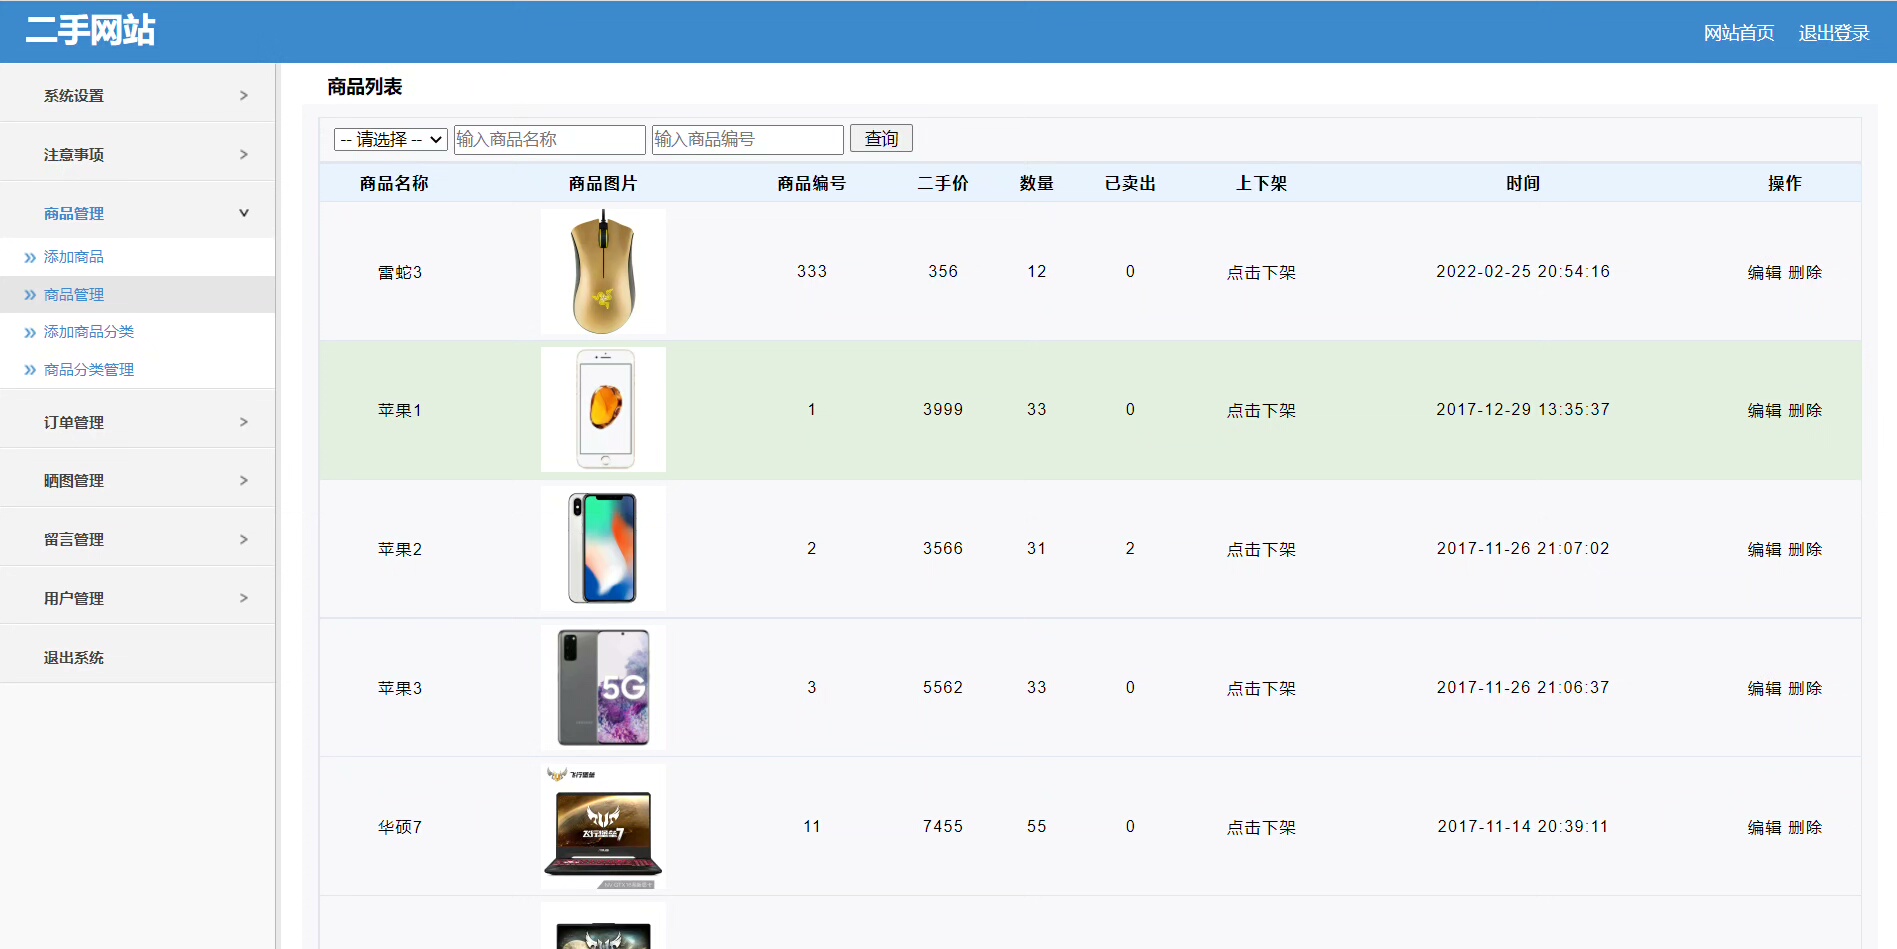The width and height of the screenshot is (1897, 949).
Task: Click the 苹果3 5G phone thumbnail
Action: pos(603,688)
